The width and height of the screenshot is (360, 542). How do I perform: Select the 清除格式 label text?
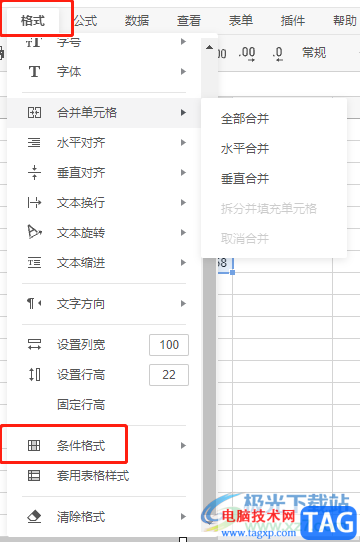coord(81,517)
